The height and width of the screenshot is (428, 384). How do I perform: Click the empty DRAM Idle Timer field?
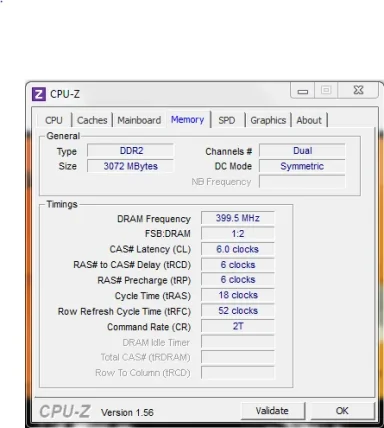[238, 342]
